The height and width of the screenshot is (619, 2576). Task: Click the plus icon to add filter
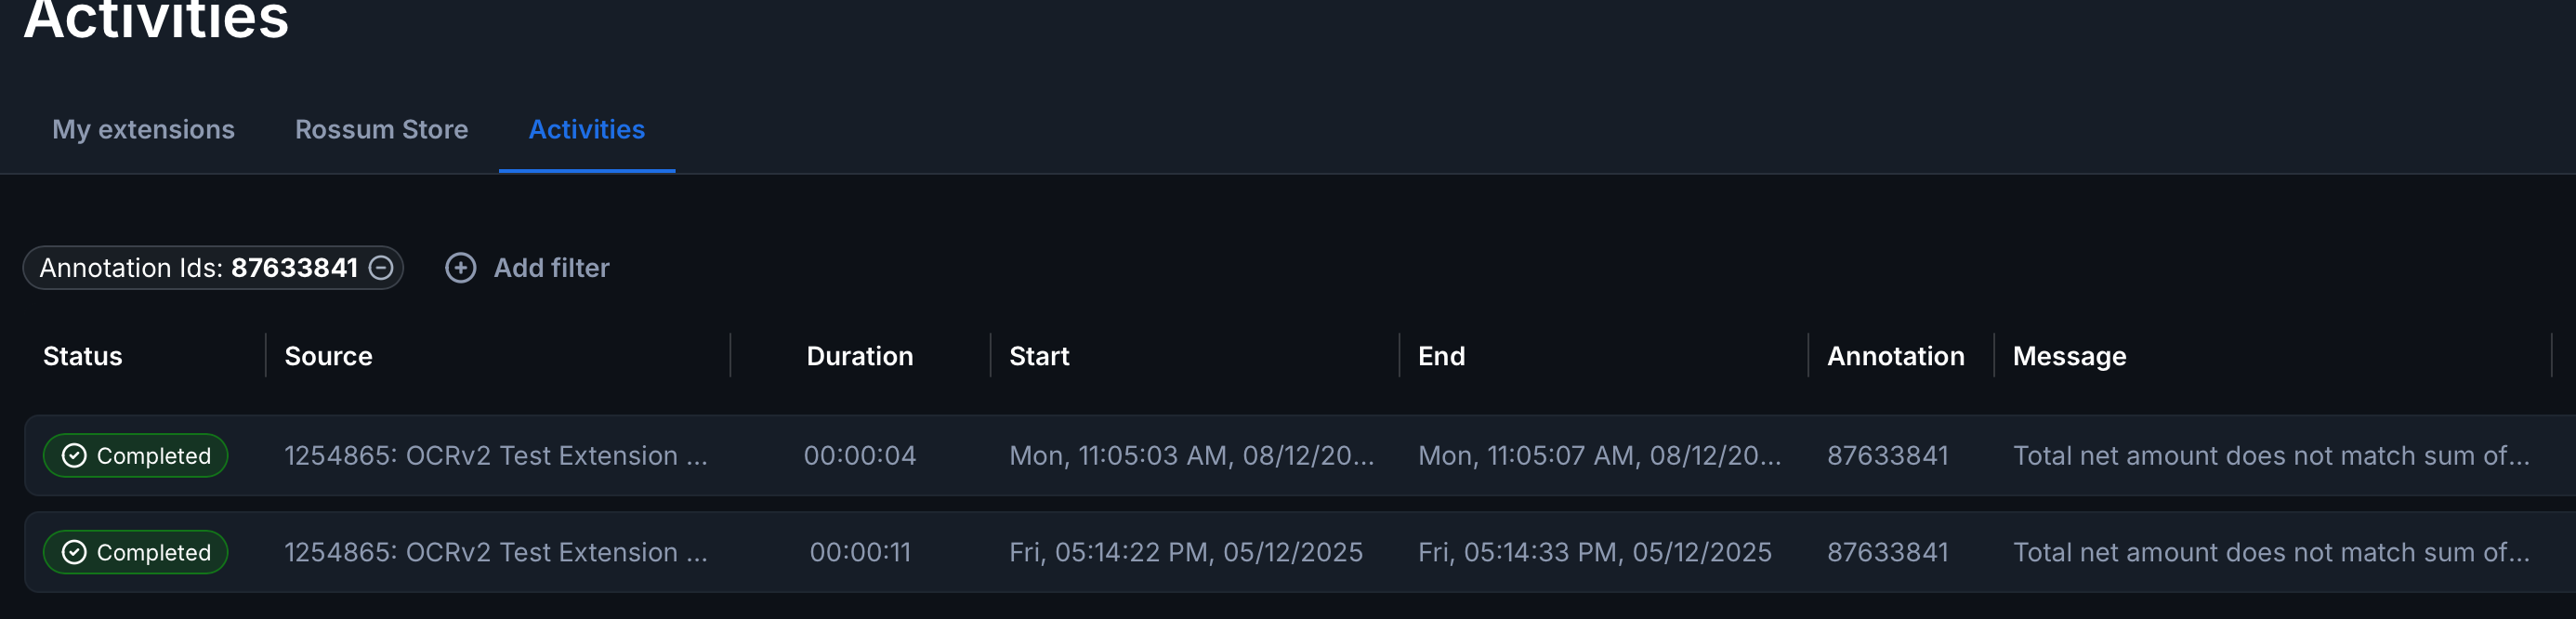(460, 268)
